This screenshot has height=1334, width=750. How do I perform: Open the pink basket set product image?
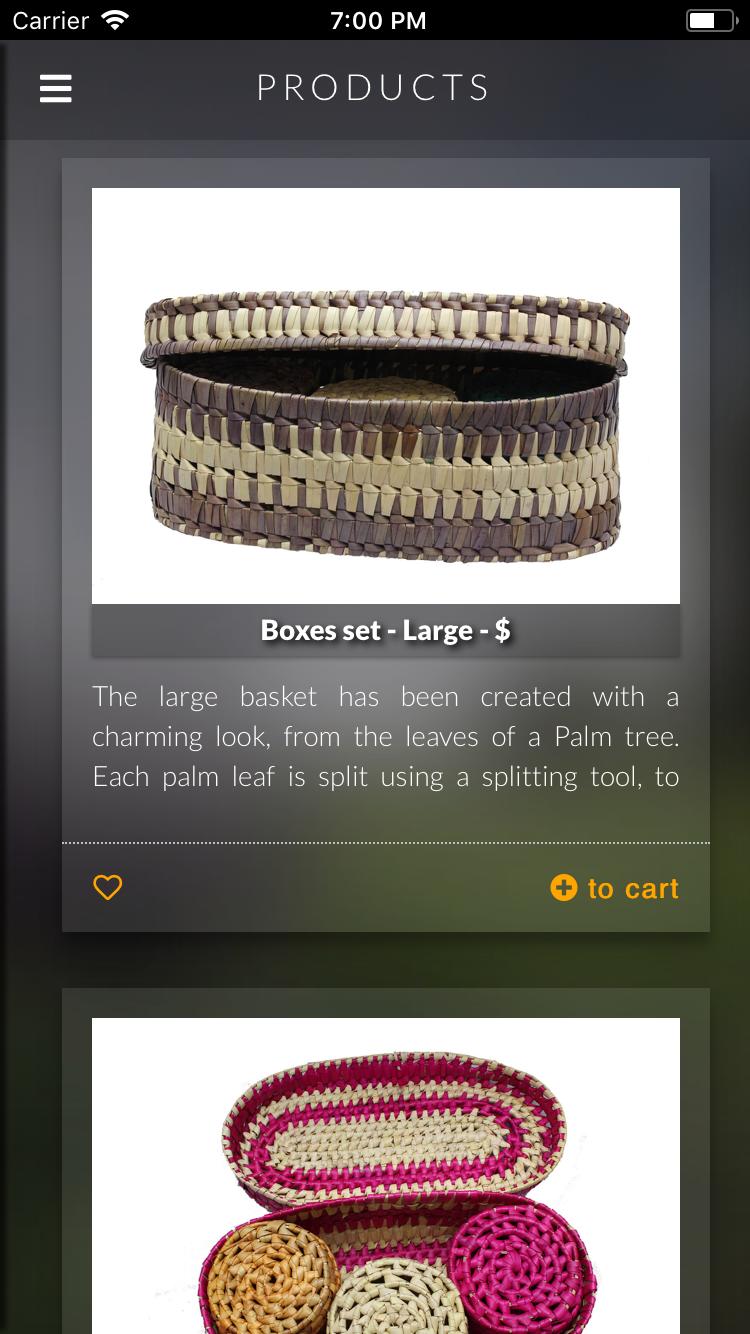point(386,1176)
